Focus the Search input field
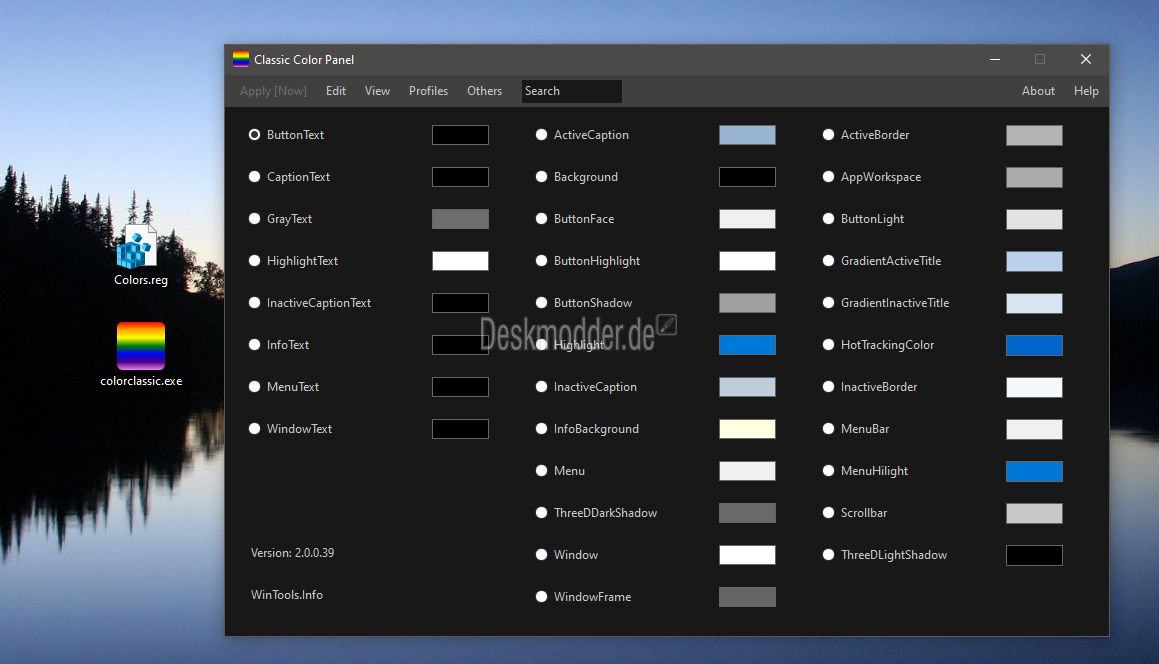The width and height of the screenshot is (1159, 664). coord(571,91)
